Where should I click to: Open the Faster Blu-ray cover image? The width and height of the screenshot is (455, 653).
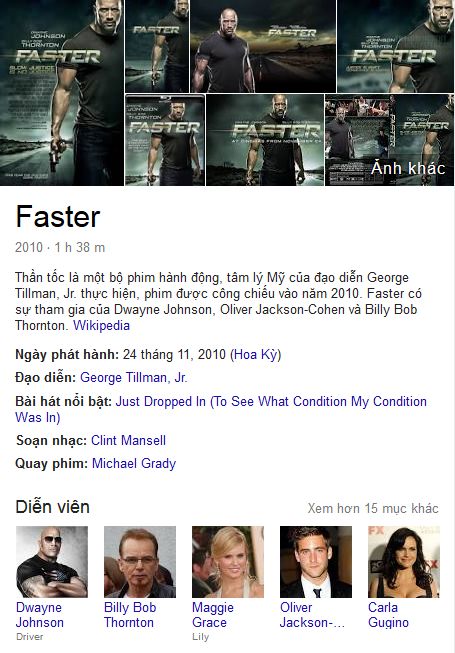tap(165, 140)
